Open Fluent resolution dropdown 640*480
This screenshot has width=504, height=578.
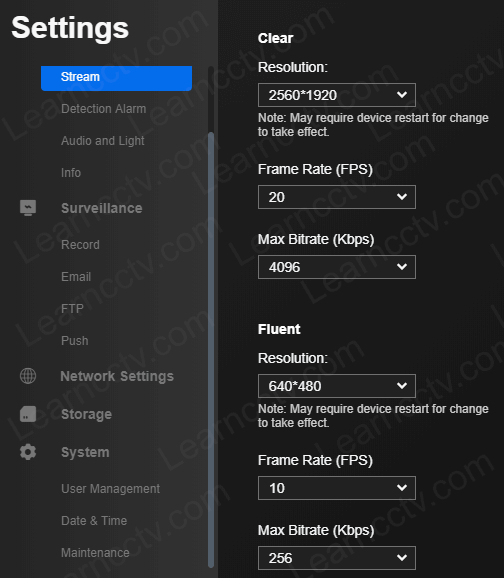(x=337, y=386)
